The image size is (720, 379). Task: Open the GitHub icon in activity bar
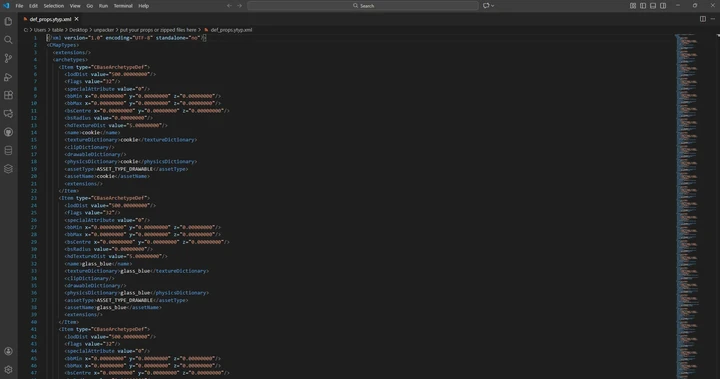pos(8,132)
